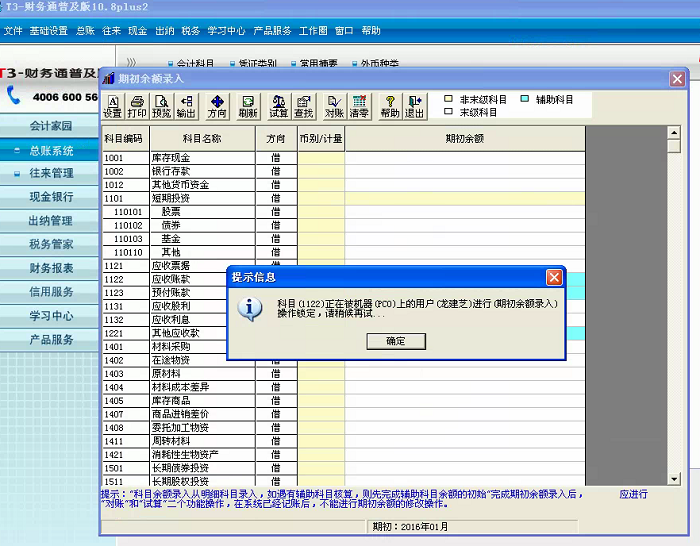Click the 退出 exit icon
This screenshot has height=546, width=700.
click(x=414, y=107)
